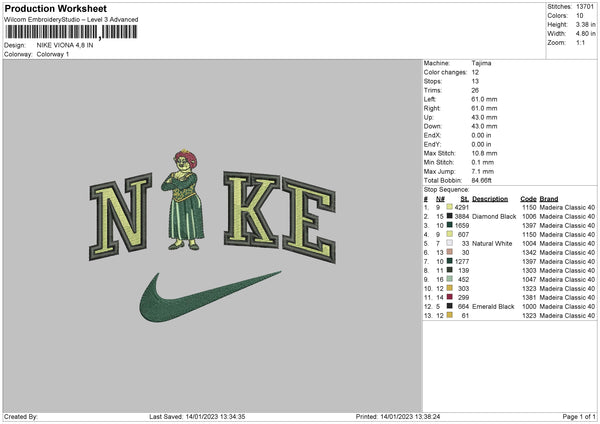This screenshot has width=600, height=424.
Task: Click the yellow swatch in stop row 4
Action: tap(450, 234)
